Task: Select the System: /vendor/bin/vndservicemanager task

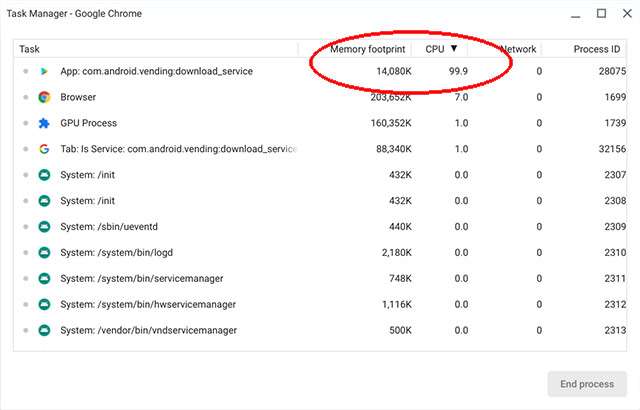Action: [x=320, y=330]
